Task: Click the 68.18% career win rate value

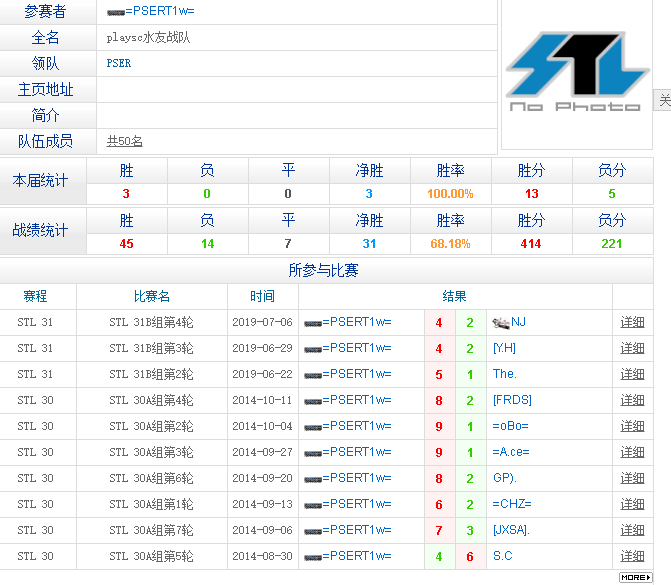Action: point(450,244)
